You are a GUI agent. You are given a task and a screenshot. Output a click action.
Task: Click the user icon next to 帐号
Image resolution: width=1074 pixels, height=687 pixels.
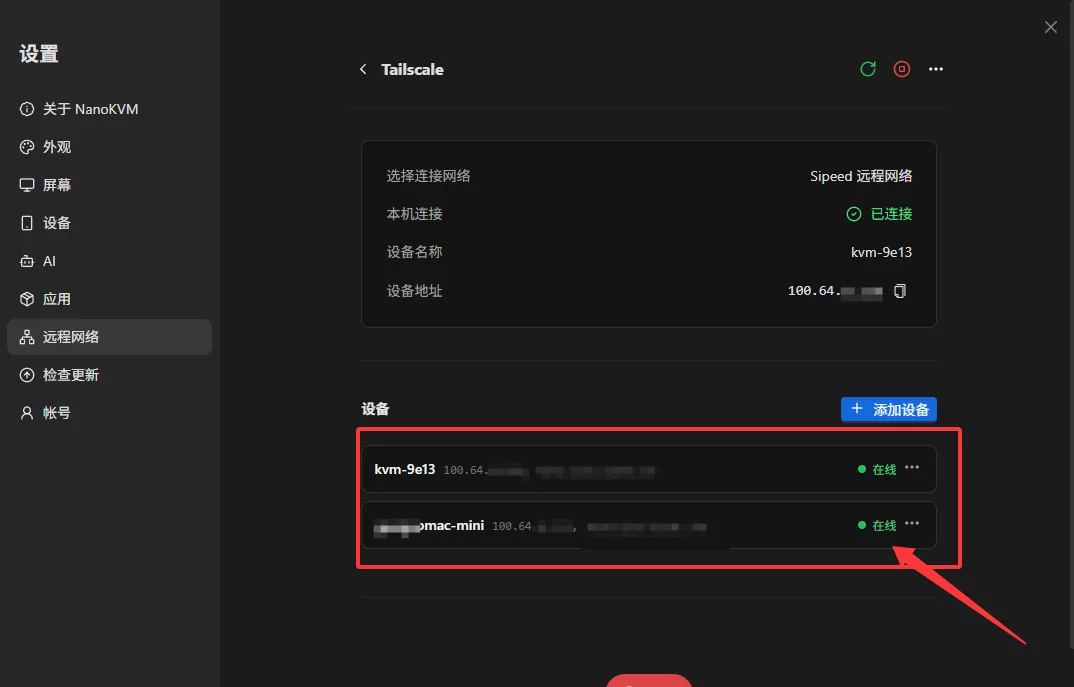coord(27,413)
